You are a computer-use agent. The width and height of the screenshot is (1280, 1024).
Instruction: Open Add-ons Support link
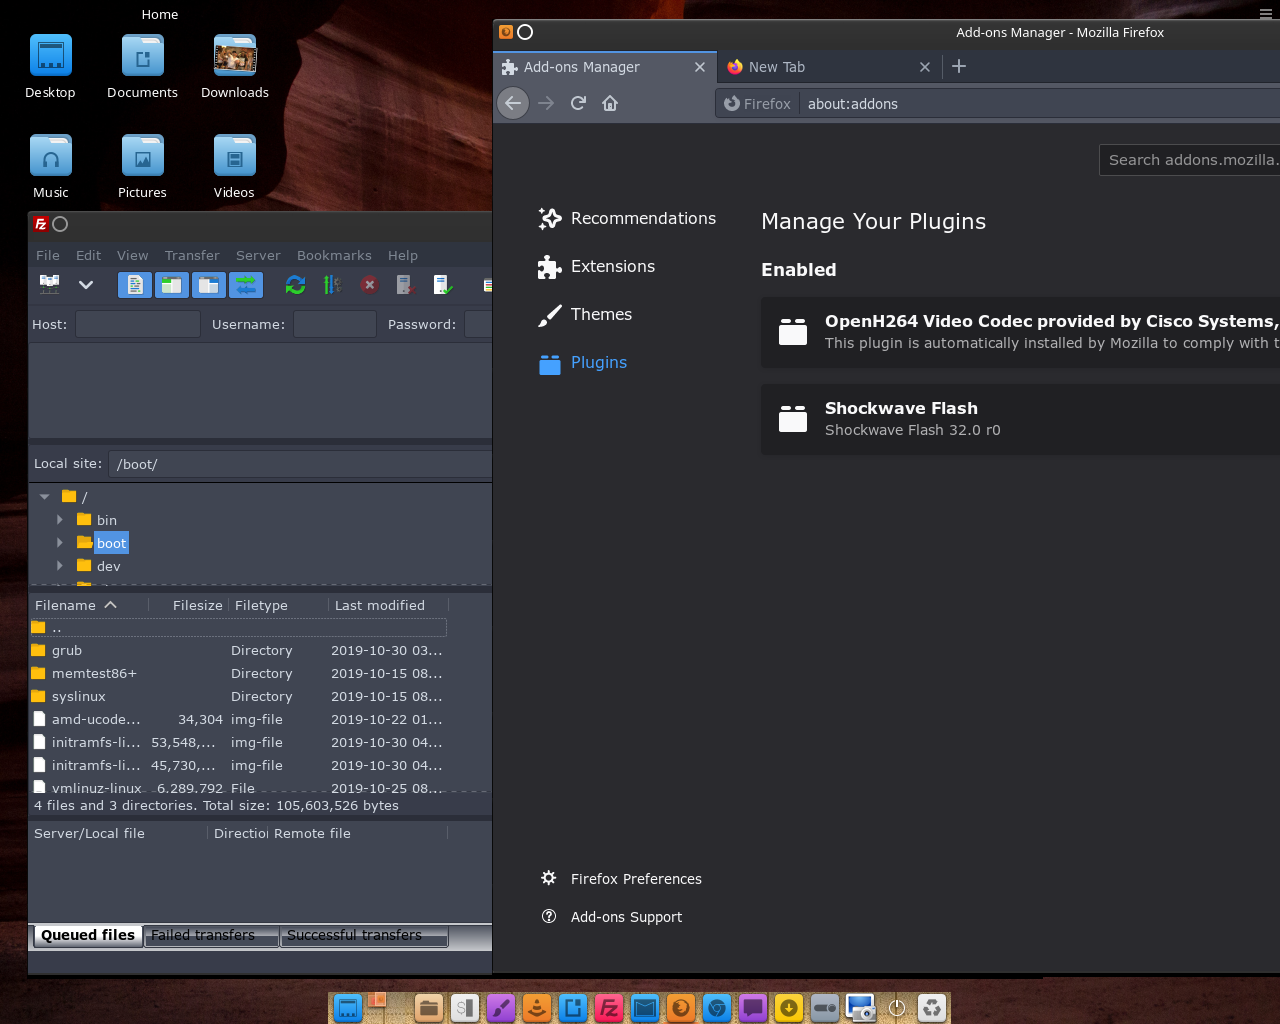pos(612,917)
